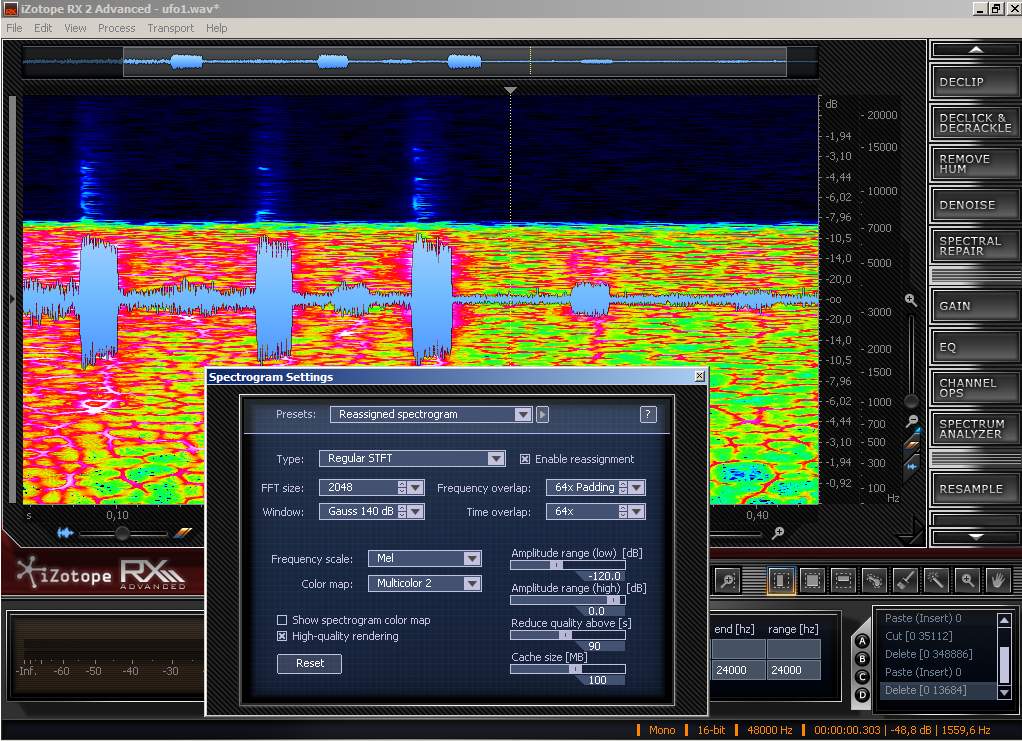Click snapshot button A

point(862,641)
